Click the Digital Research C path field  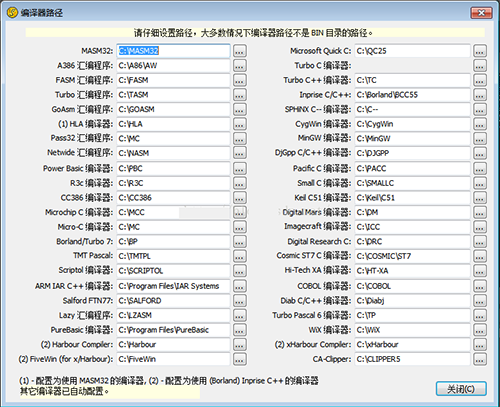coord(412,241)
